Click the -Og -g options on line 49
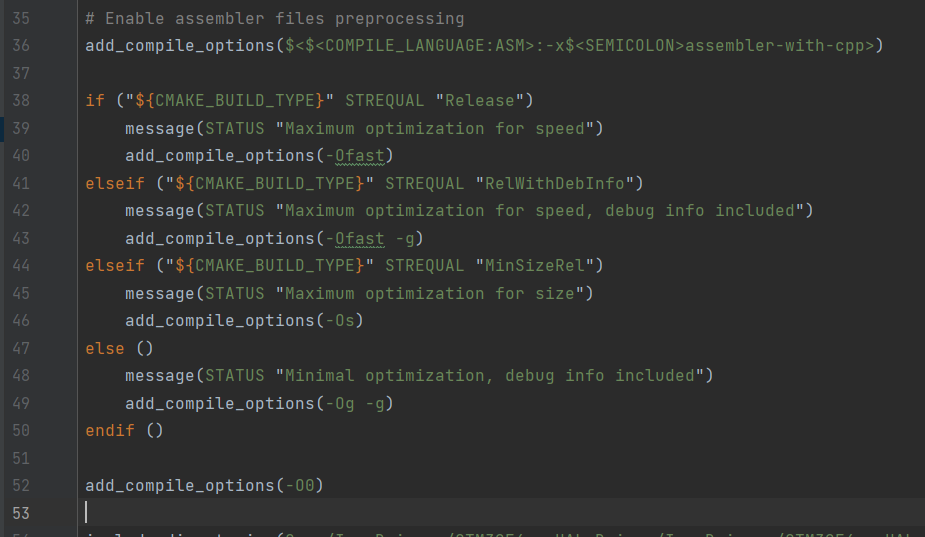Screen dimensions: 925x537 click(x=355, y=403)
